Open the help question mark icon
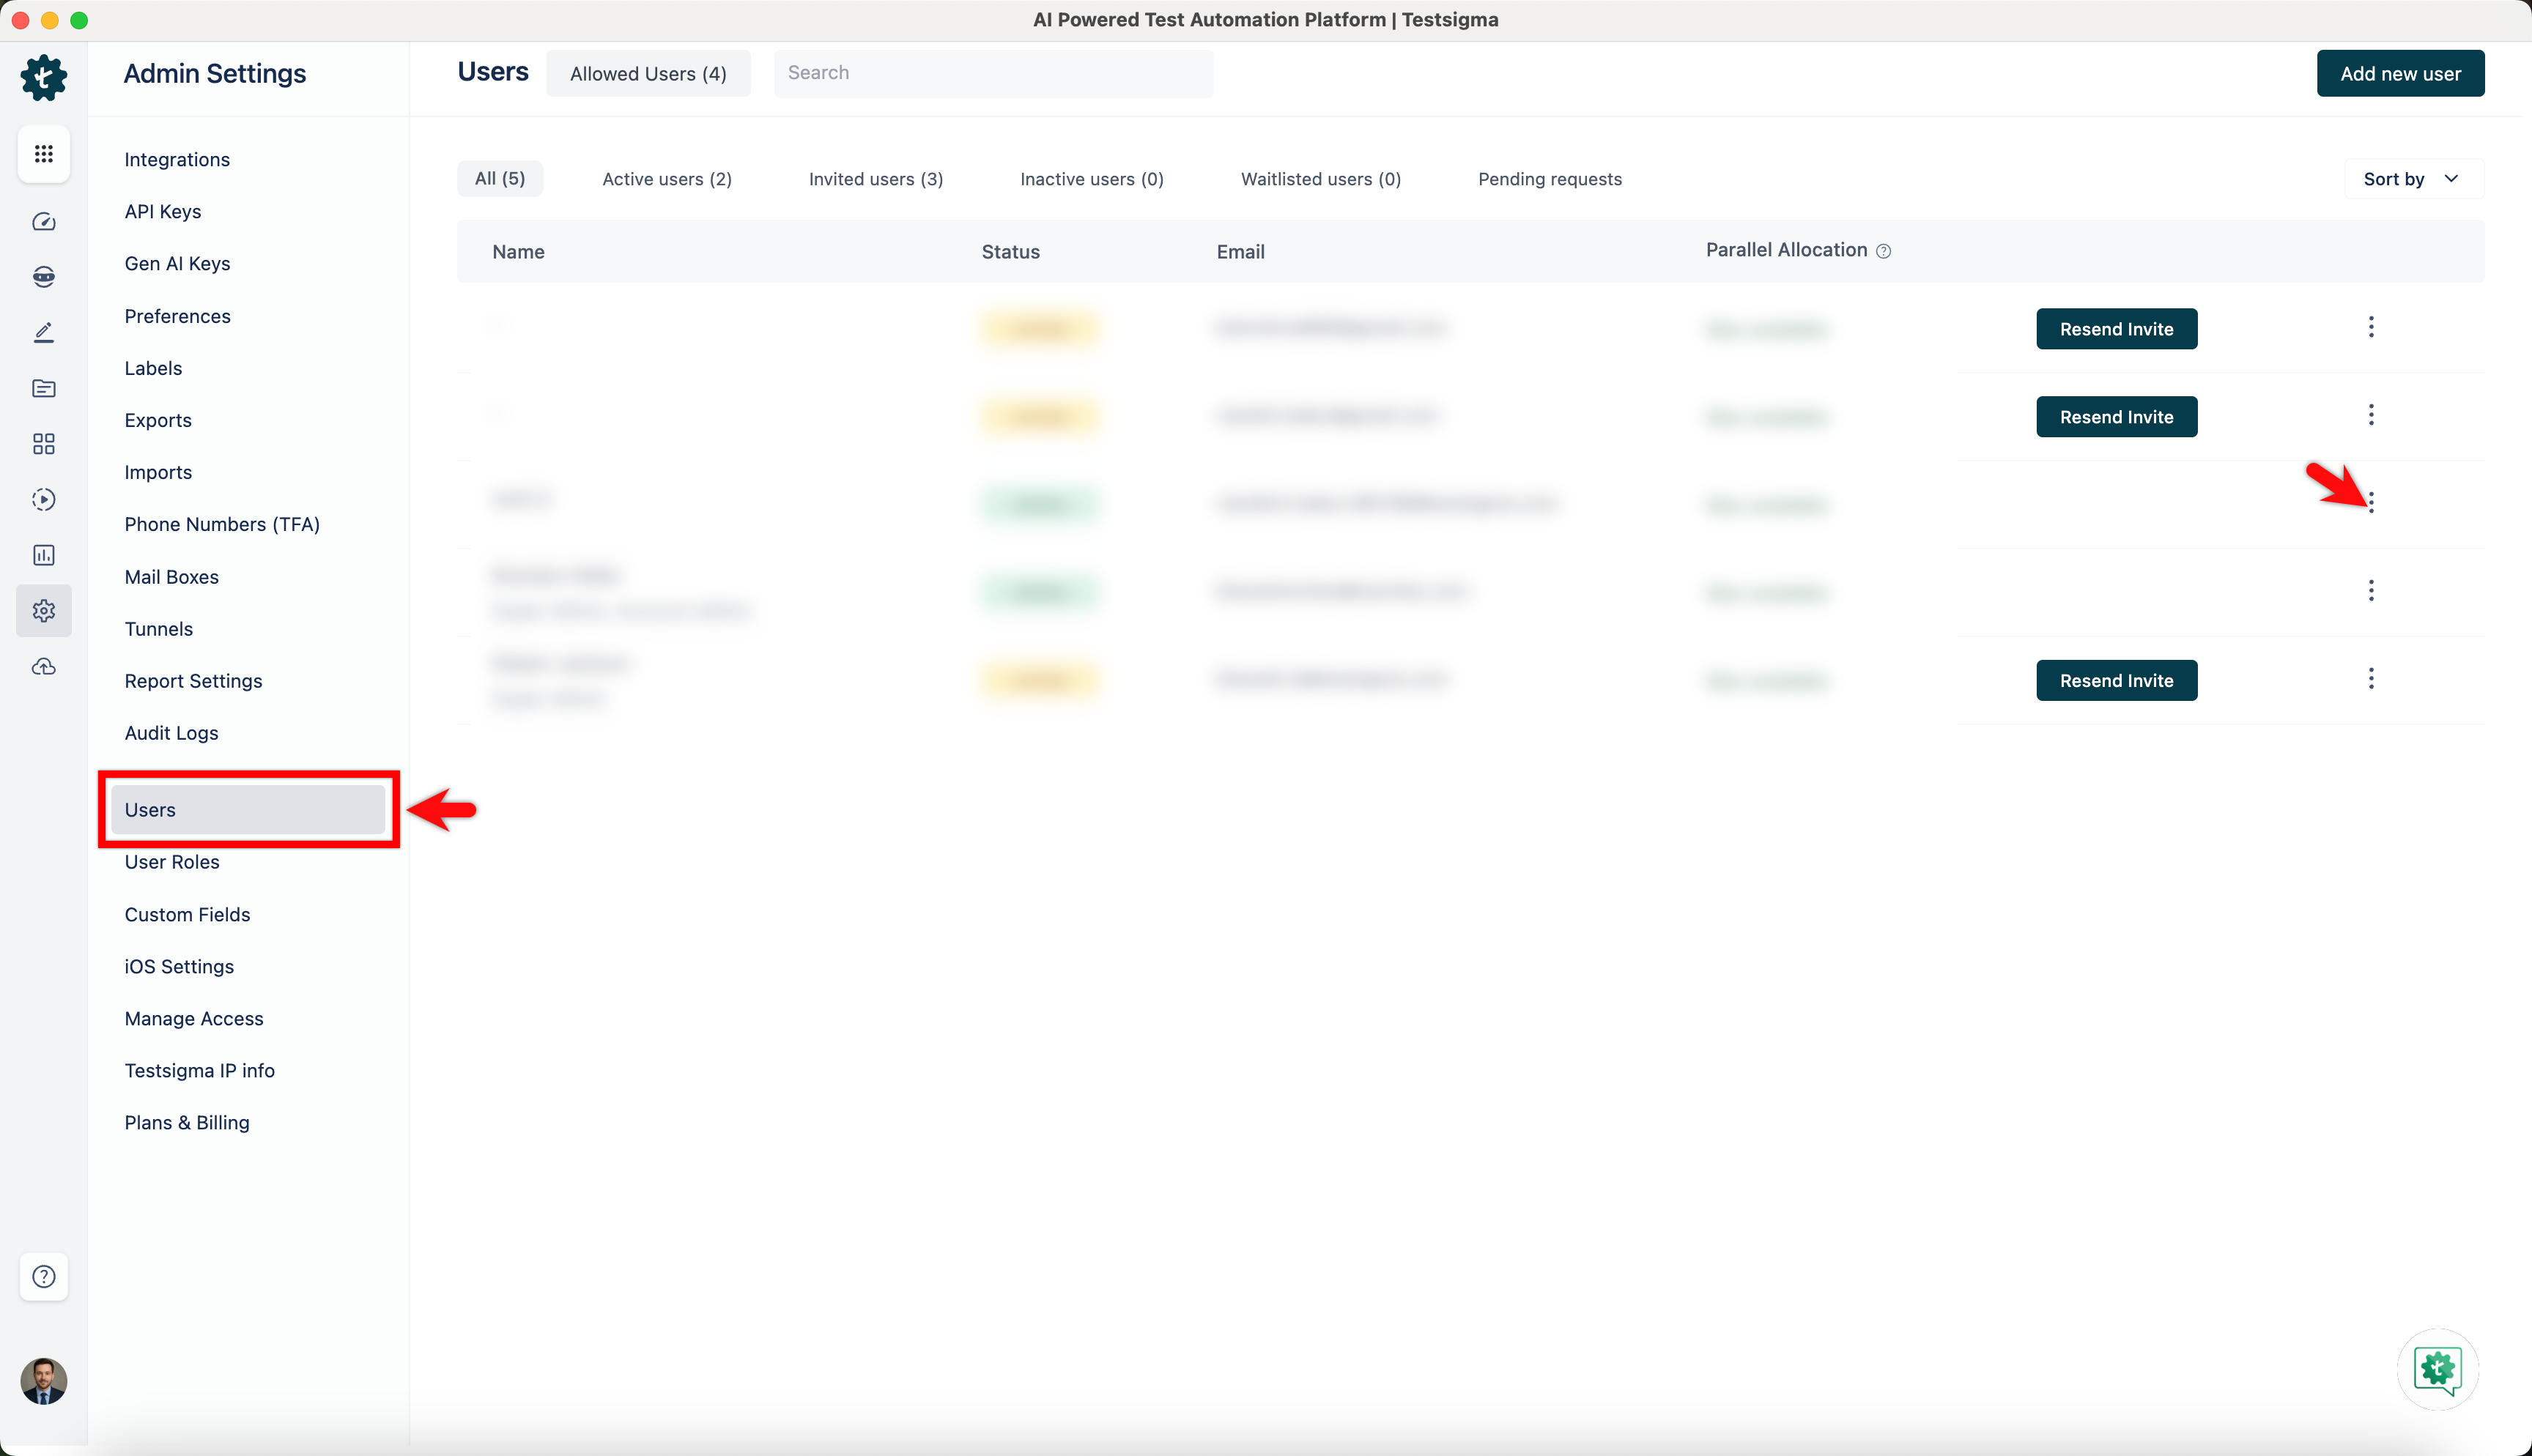This screenshot has width=2532, height=1456. tap(43, 1276)
